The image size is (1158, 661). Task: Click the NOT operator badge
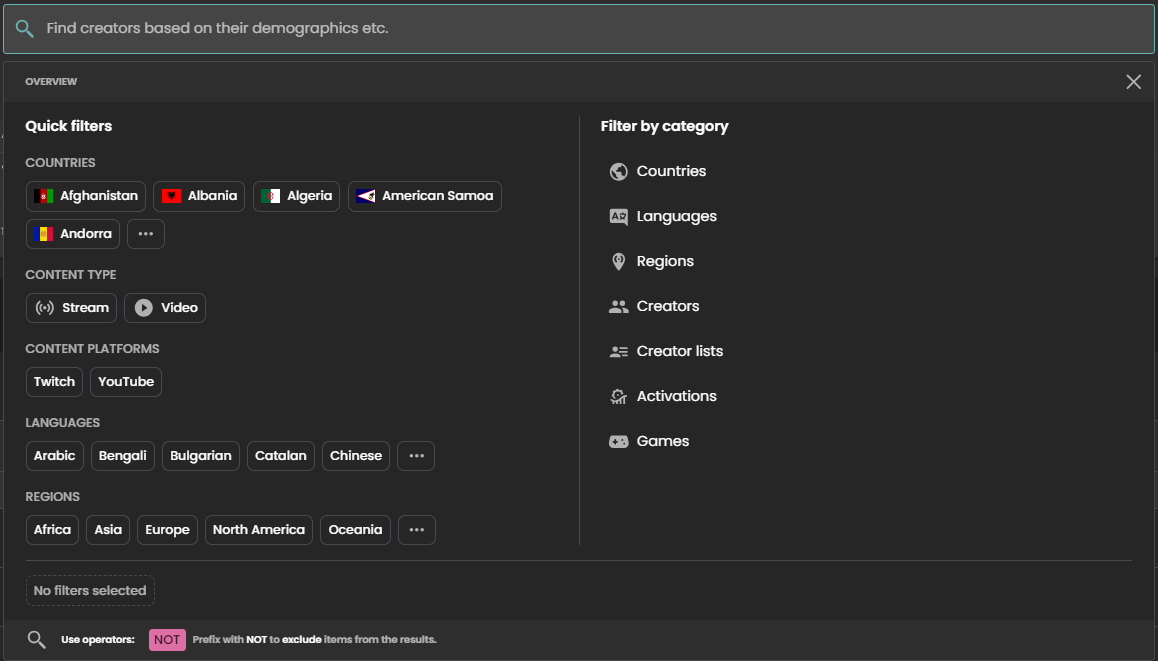[x=167, y=640]
